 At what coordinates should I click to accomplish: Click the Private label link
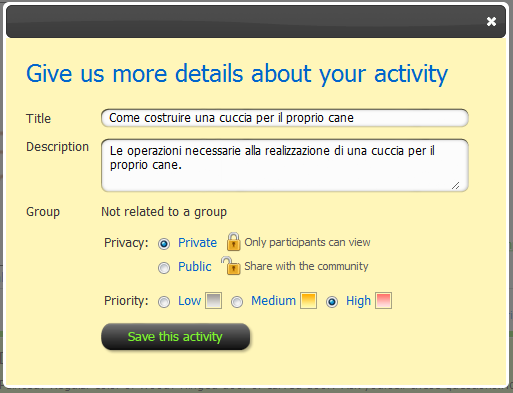[197, 243]
